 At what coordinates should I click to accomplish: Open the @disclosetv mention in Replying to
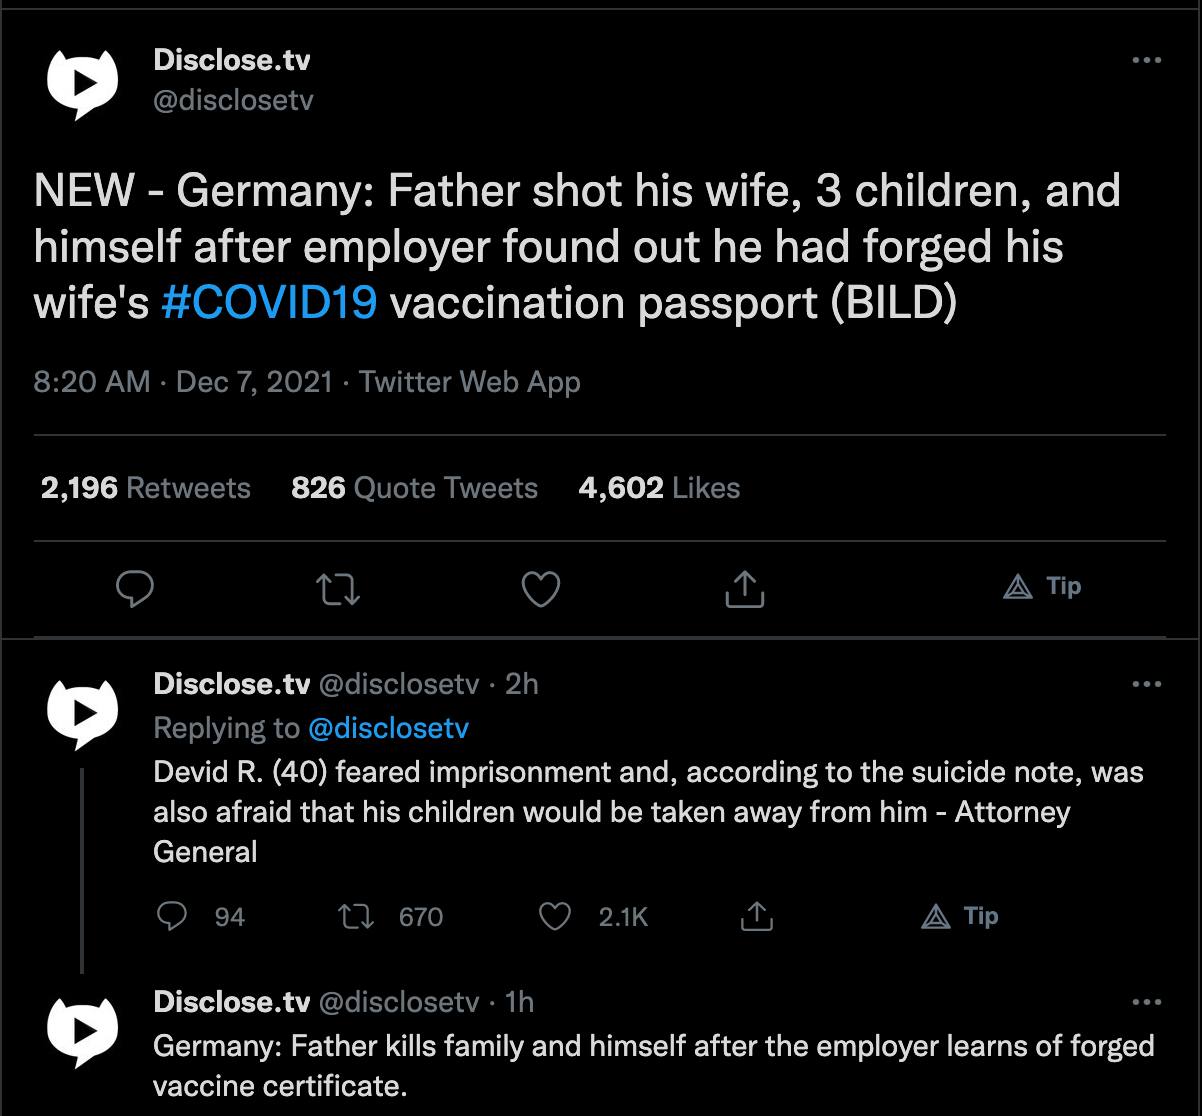[389, 728]
